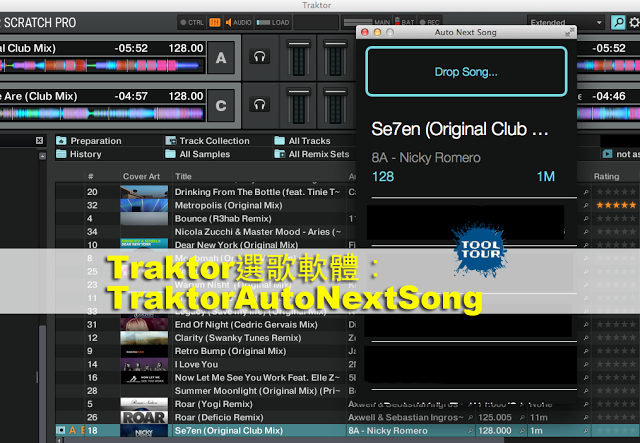Image resolution: width=640 pixels, height=443 pixels.
Task: Click the tree scrollbar up arrow
Action: click(42, 156)
